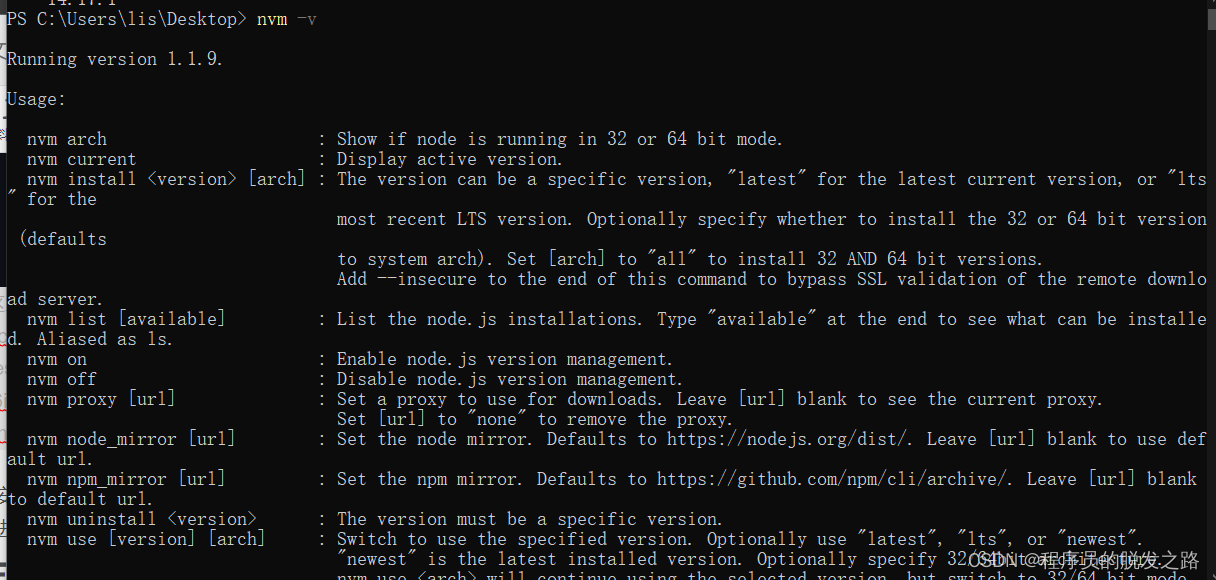Click the "nvm uninstall <version>" command
This screenshot has height=580, width=1216.
pyautogui.click(x=141, y=519)
